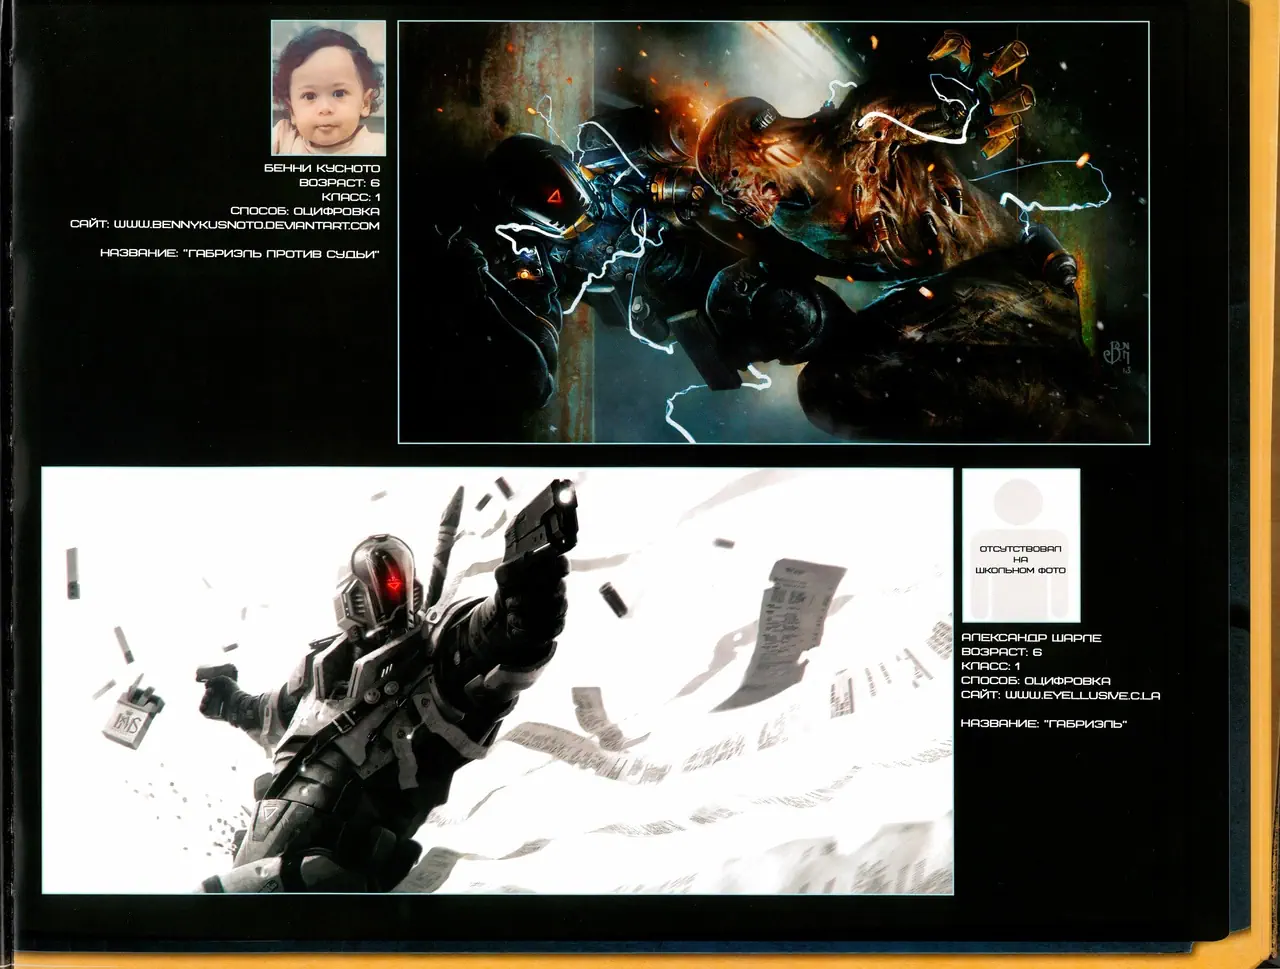The image size is (1280, 969).
Task: Select the silhouette placeholder with 'Отсутствовал на школьном фото'
Action: [x=1020, y=559]
